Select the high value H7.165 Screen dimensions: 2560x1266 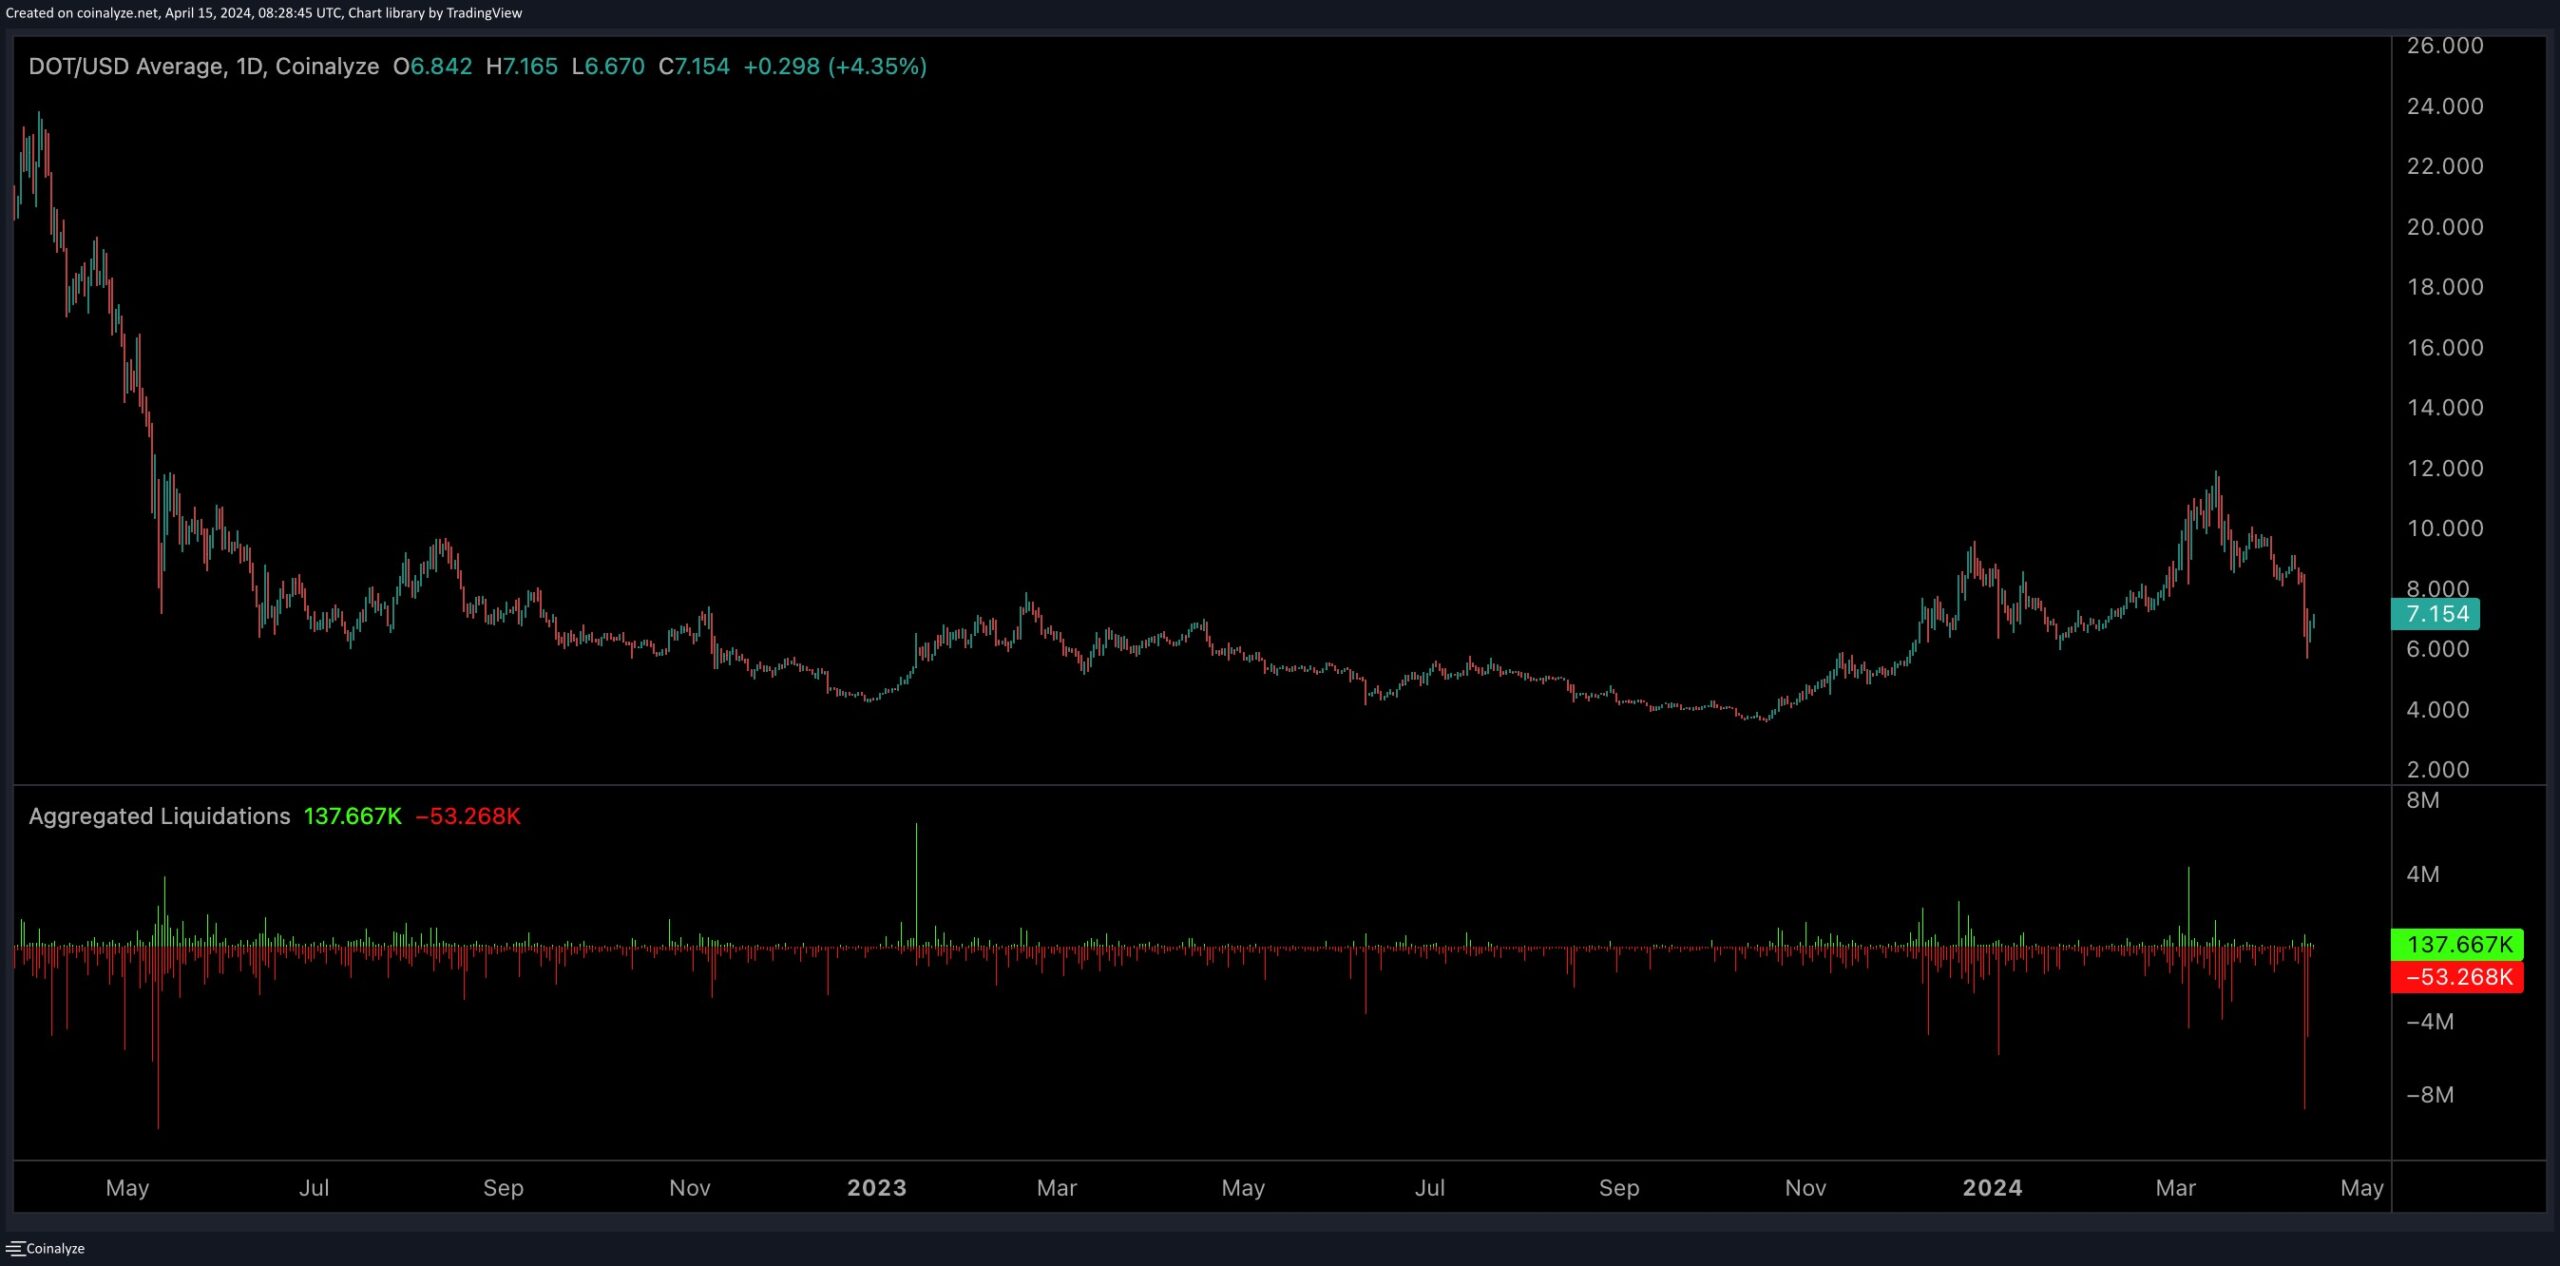pyautogui.click(x=522, y=66)
